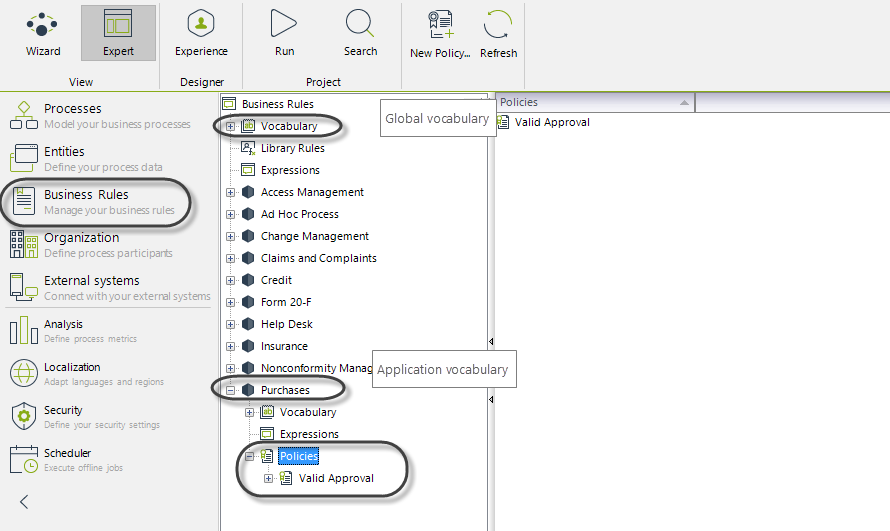Collapse the left sidebar with back chevron
Viewport: 890px width, 531px height.
(x=24, y=502)
